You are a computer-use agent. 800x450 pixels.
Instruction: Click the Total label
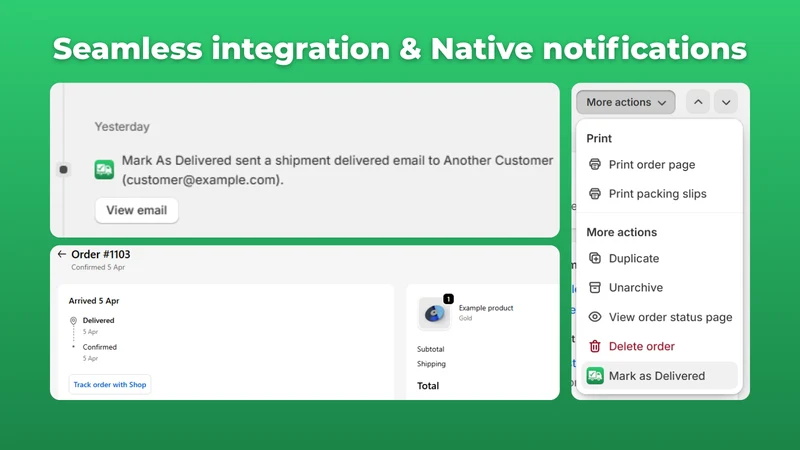428,386
